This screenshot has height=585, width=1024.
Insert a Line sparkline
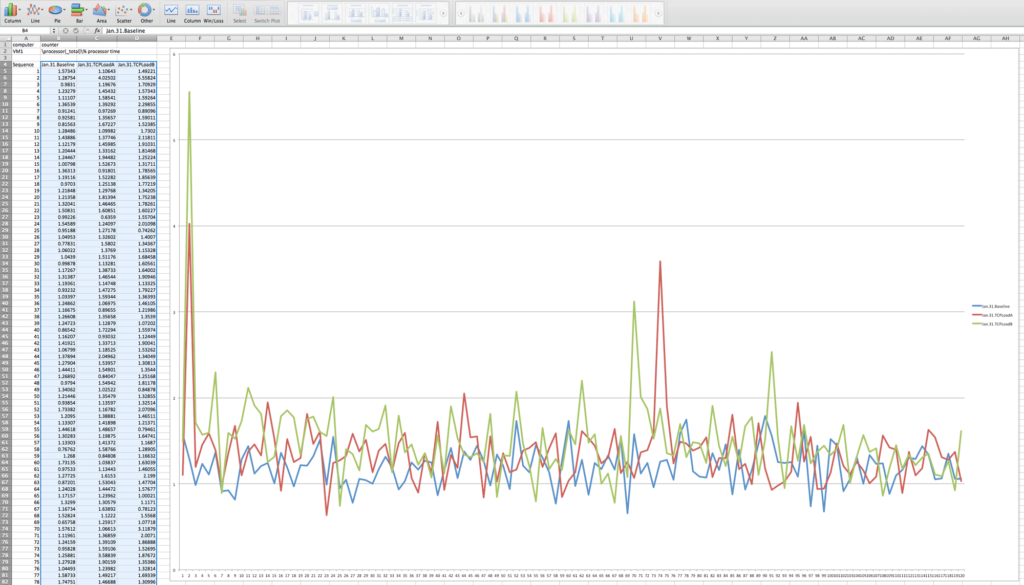pyautogui.click(x=169, y=10)
